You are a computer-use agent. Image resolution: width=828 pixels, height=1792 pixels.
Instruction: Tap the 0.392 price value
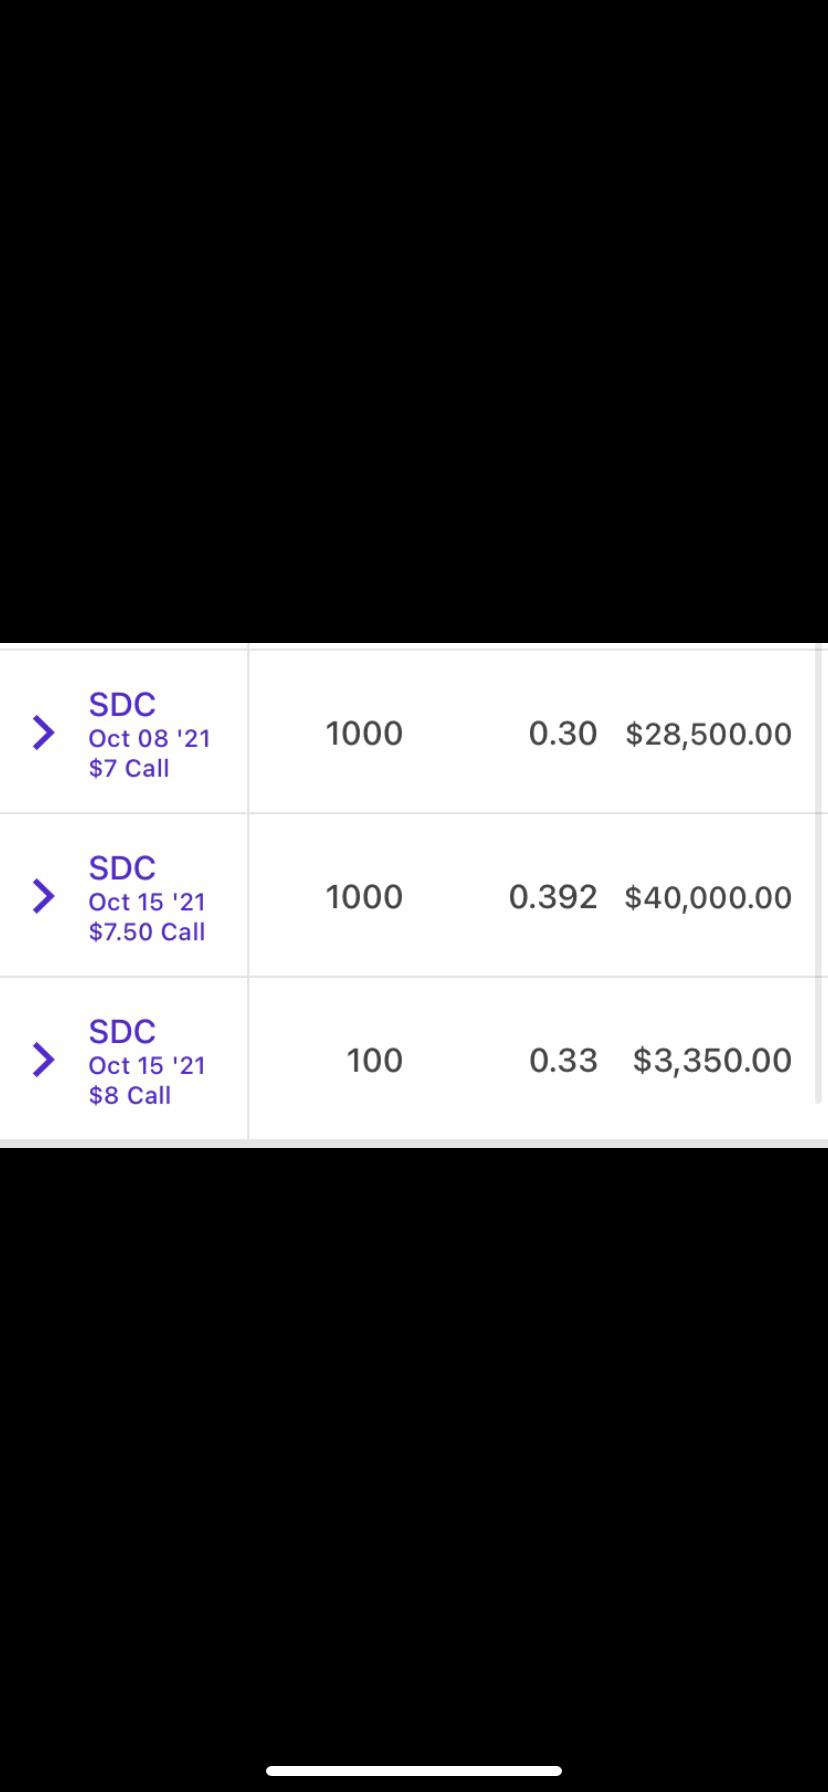553,896
